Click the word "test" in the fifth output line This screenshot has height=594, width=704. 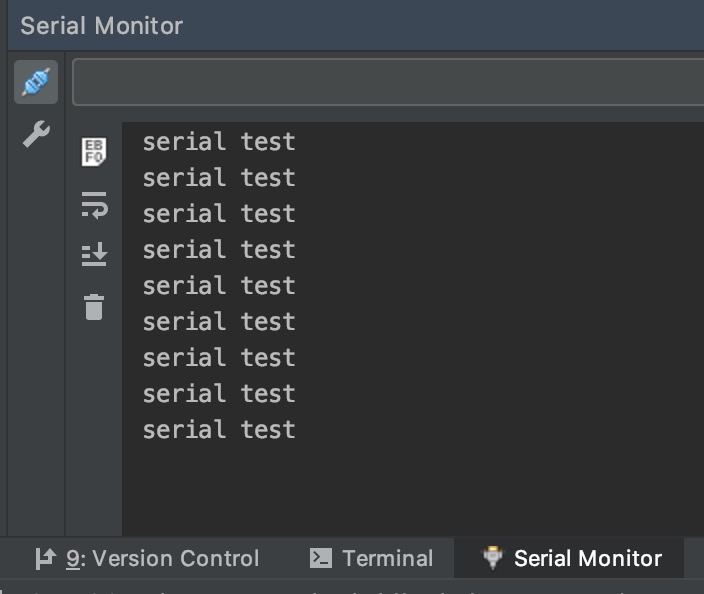(x=268, y=286)
